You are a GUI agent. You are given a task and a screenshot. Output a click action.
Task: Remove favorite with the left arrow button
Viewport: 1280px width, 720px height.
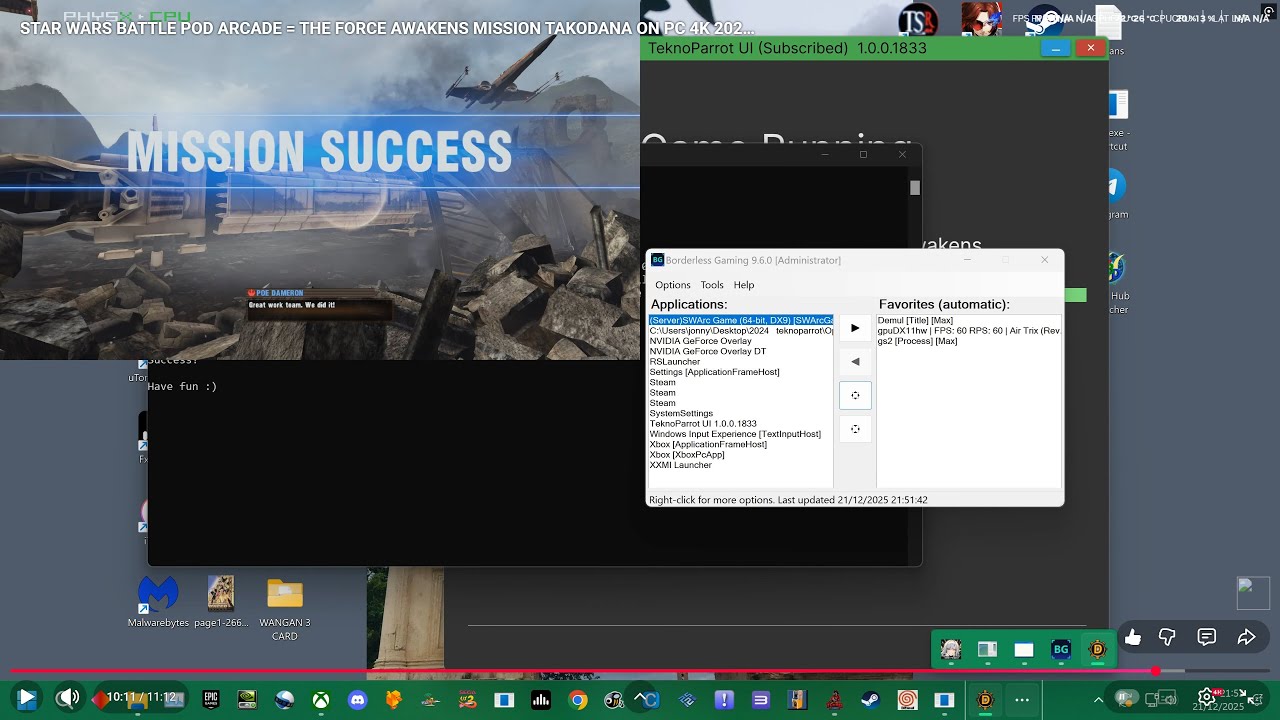855,362
